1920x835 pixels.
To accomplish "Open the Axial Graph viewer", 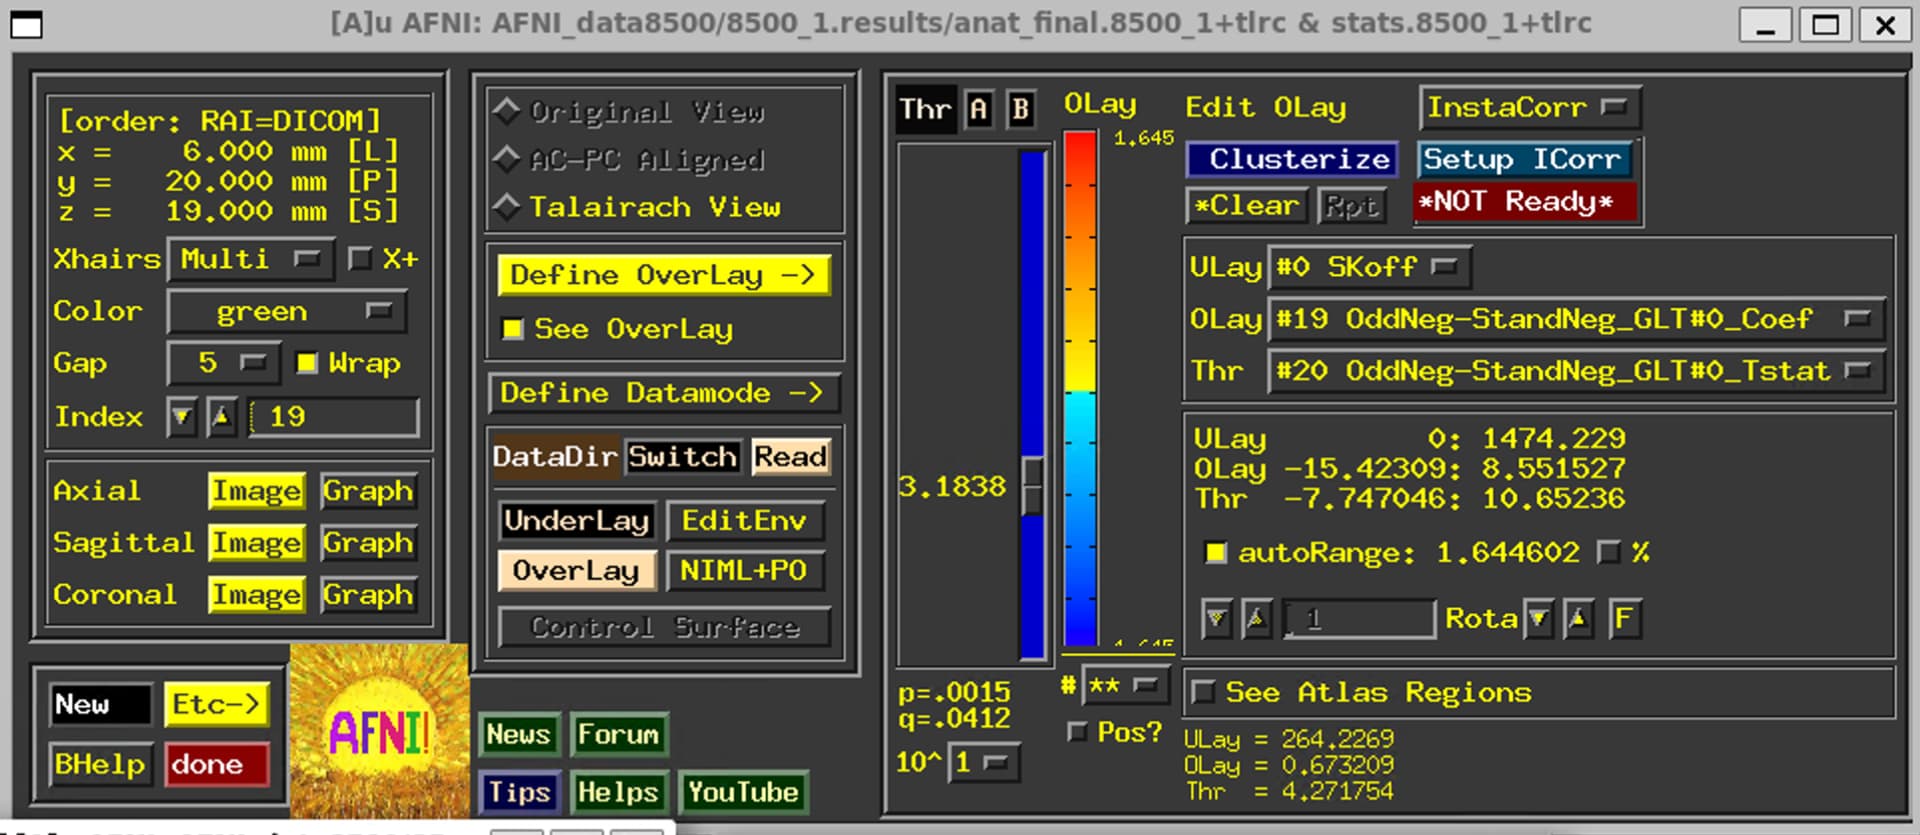I will point(368,491).
